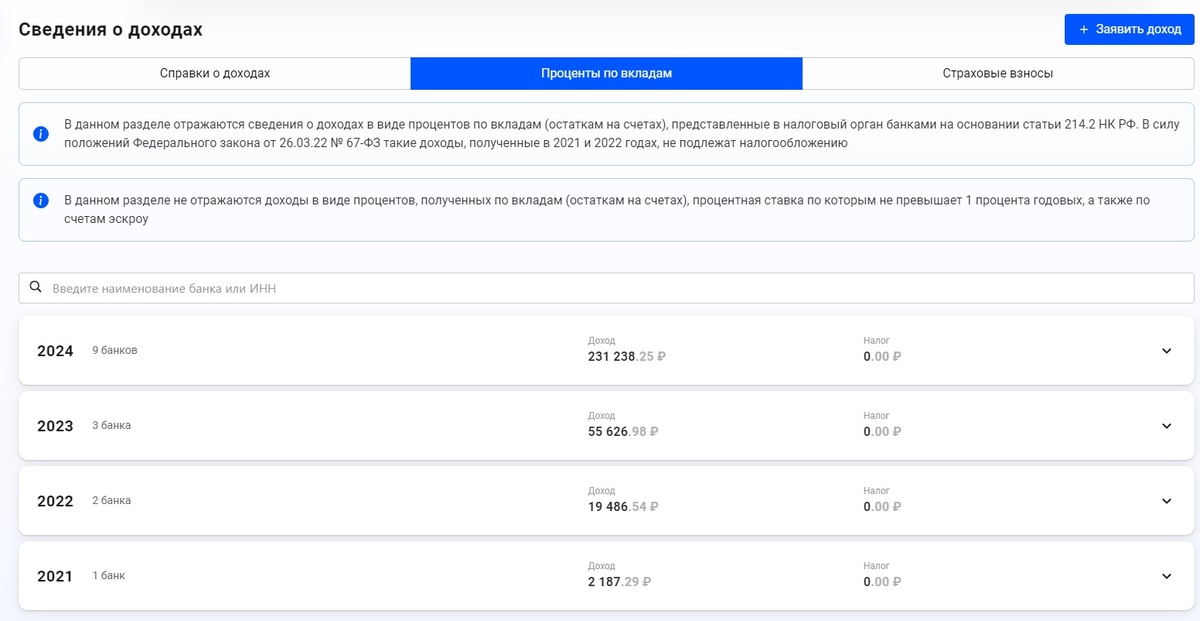Click the chevron icon for year 2023

click(x=1165, y=426)
